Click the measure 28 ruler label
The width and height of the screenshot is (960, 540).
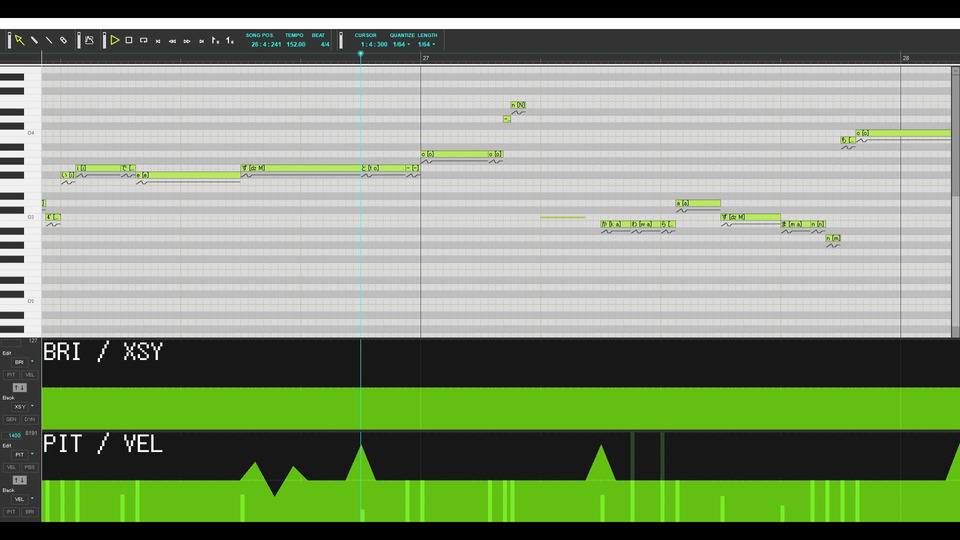coord(906,58)
